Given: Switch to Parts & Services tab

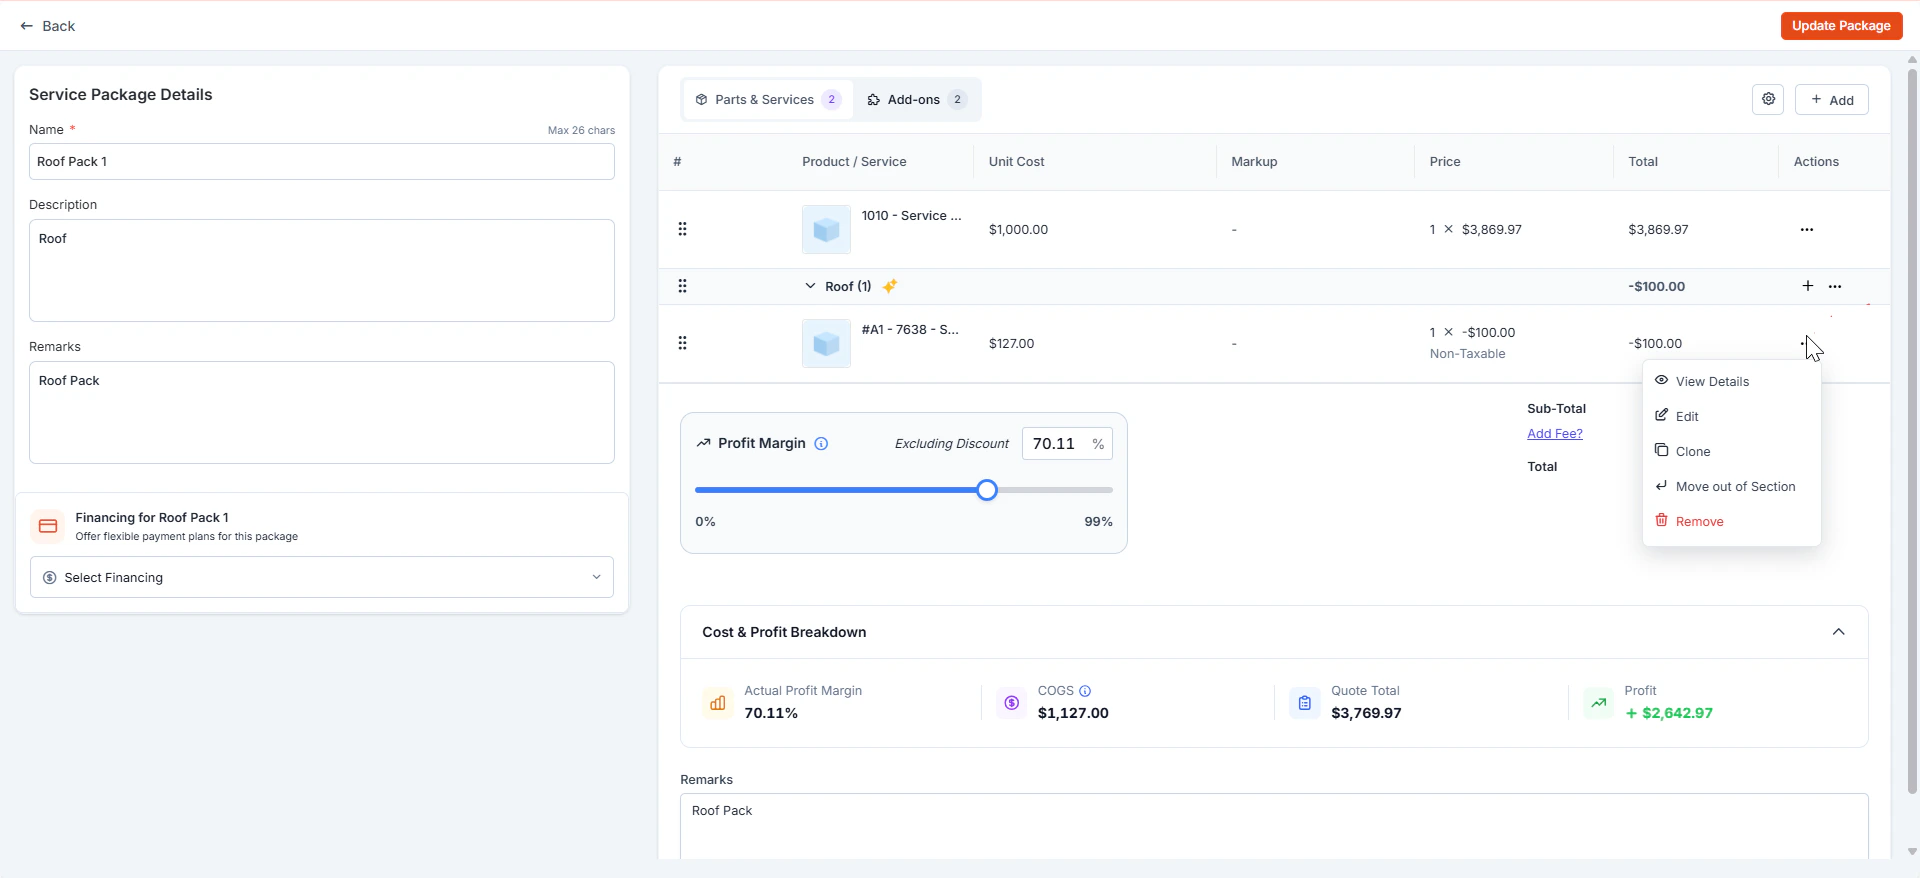Looking at the screenshot, I should click(768, 100).
